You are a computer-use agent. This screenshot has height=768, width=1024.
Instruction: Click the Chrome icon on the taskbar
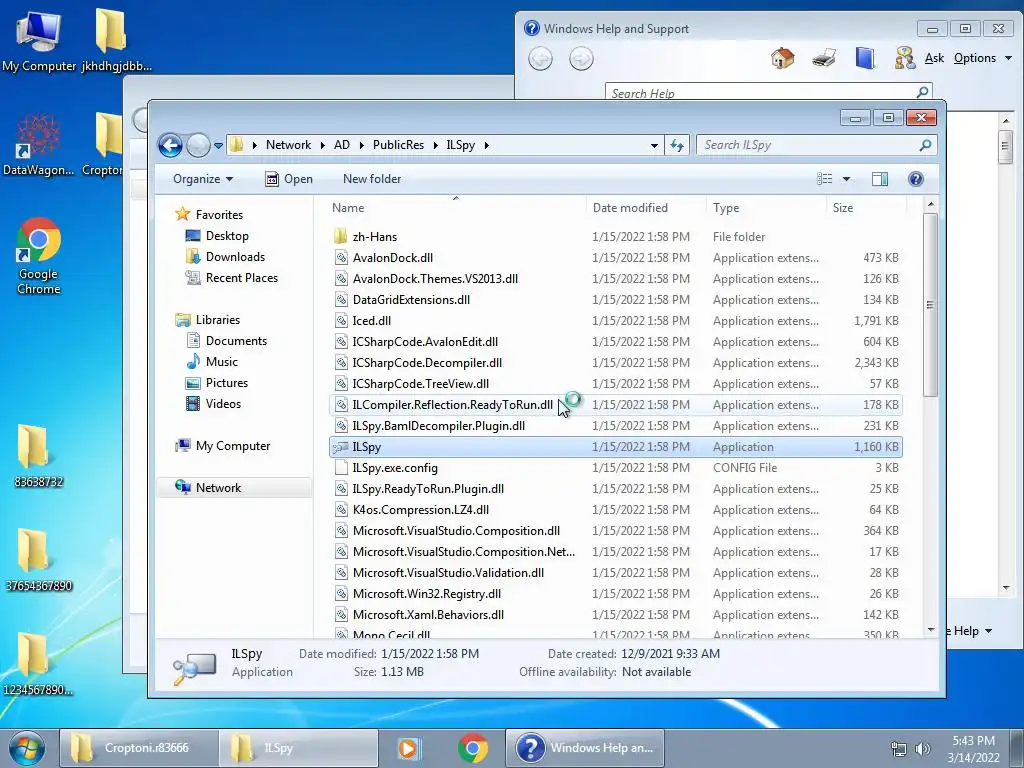pos(473,748)
